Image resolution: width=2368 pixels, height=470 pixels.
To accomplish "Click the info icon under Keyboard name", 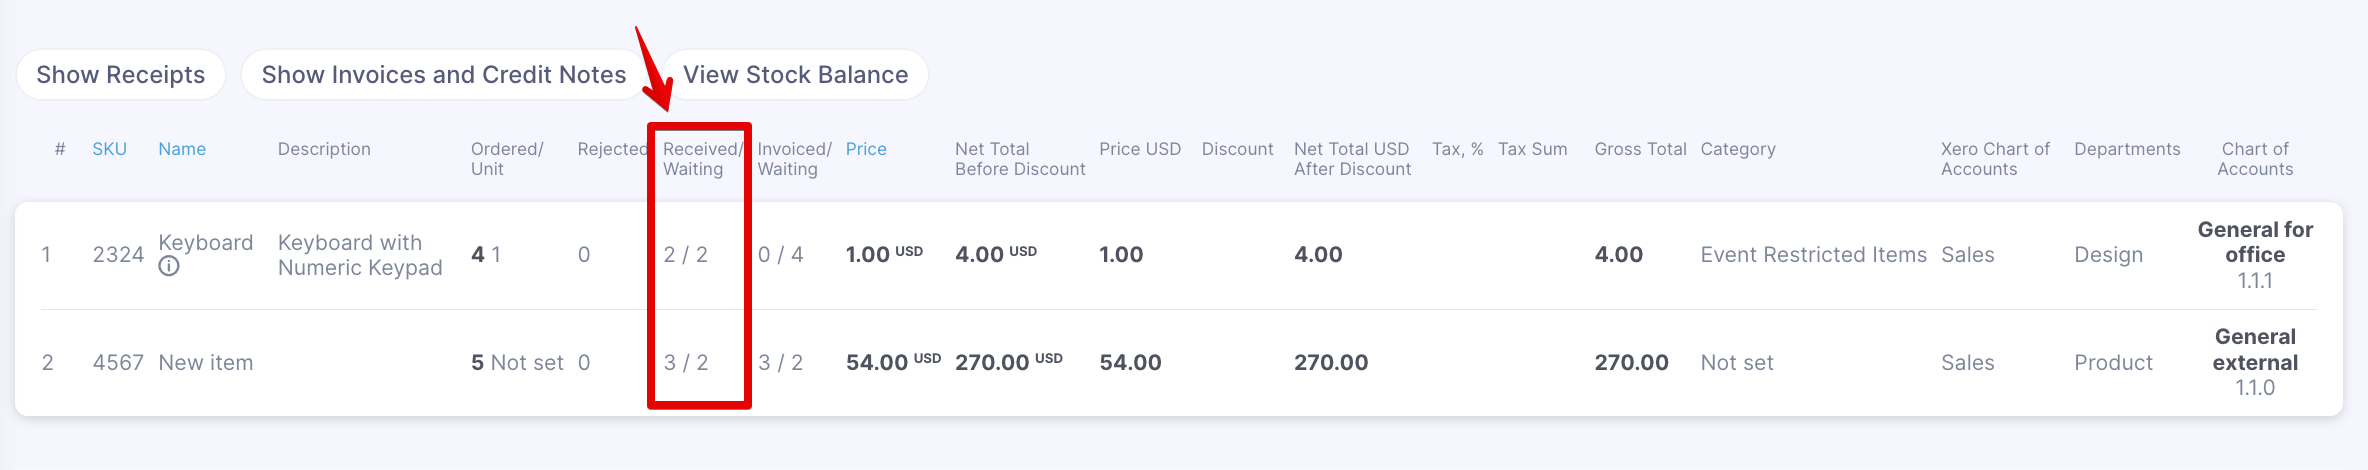I will pos(169,267).
